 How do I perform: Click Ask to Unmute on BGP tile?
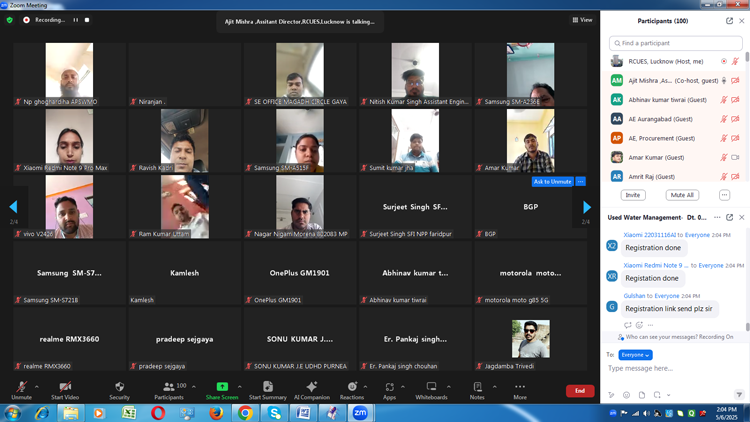(x=552, y=181)
